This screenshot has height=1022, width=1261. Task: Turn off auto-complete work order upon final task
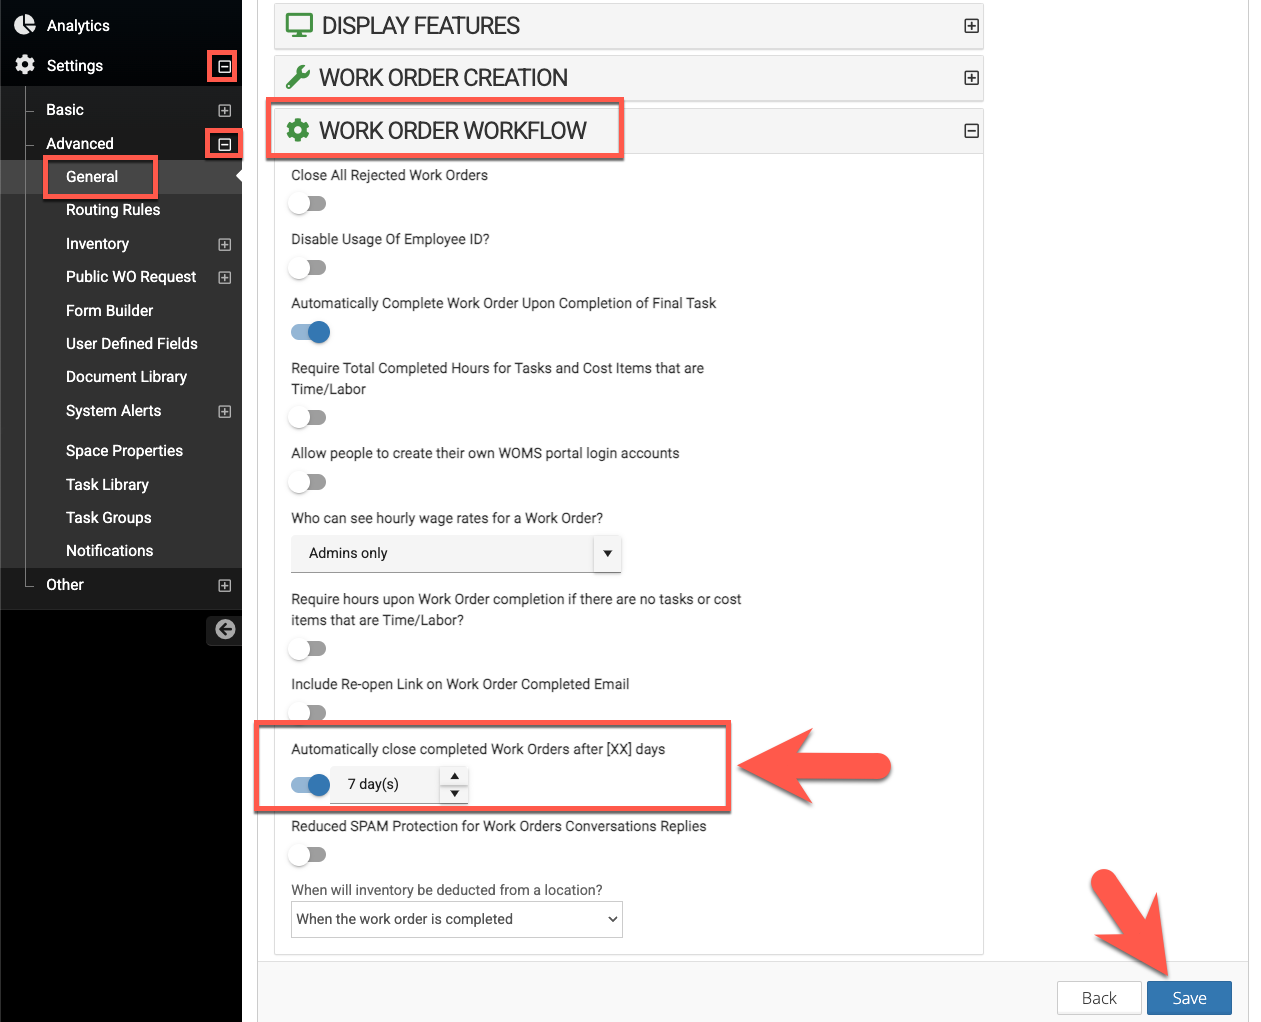pyautogui.click(x=310, y=332)
